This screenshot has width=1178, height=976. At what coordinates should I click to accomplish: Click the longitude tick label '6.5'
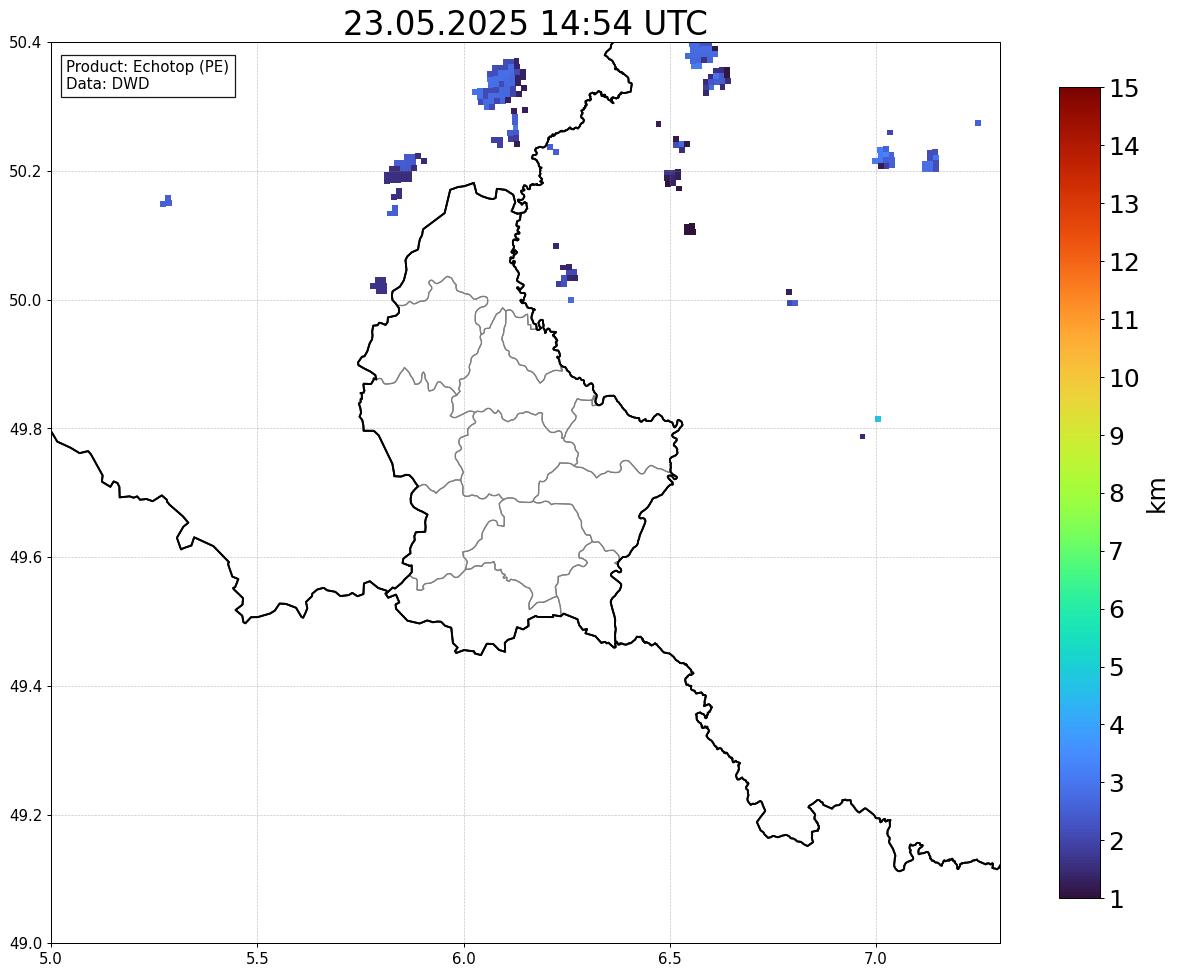coord(670,959)
